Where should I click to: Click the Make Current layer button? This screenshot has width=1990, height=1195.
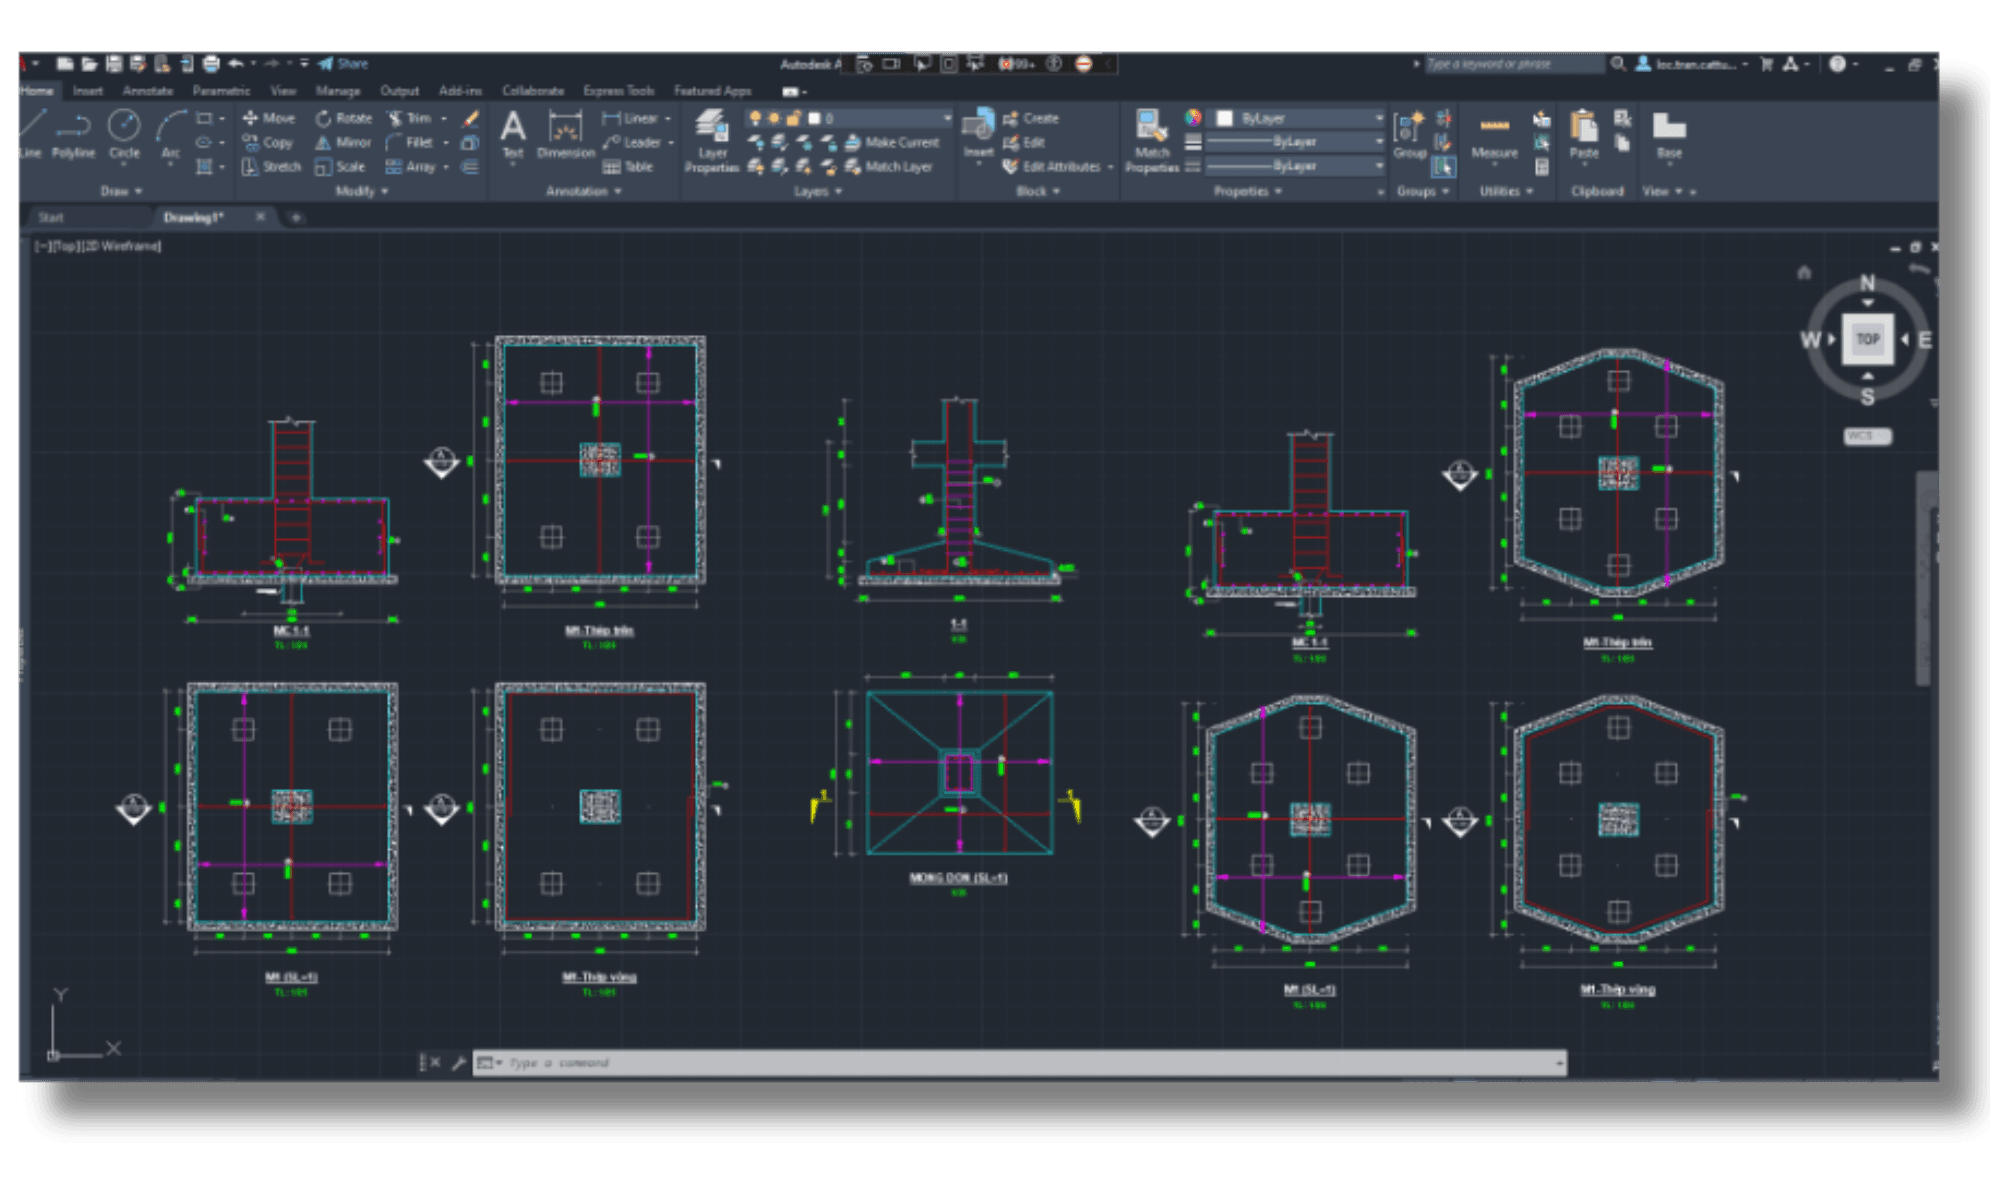[x=893, y=142]
